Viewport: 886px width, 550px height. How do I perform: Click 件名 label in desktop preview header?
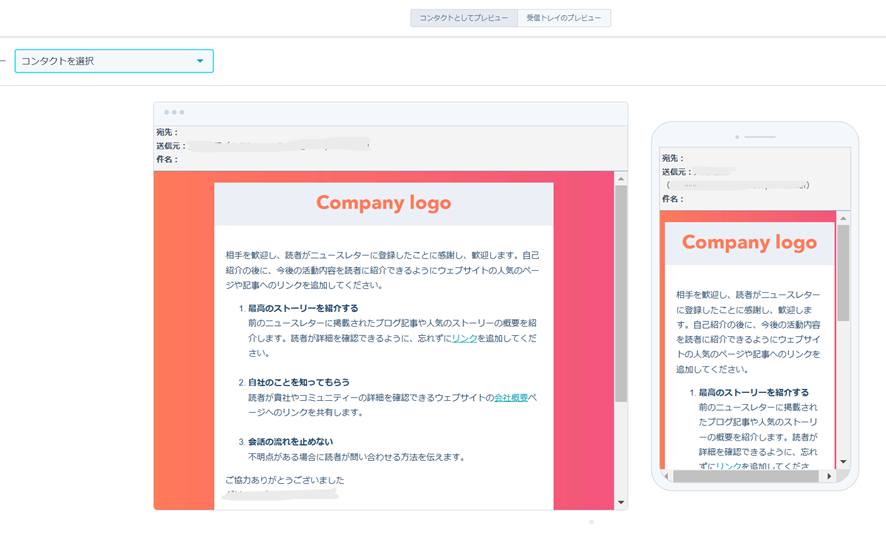[x=167, y=159]
